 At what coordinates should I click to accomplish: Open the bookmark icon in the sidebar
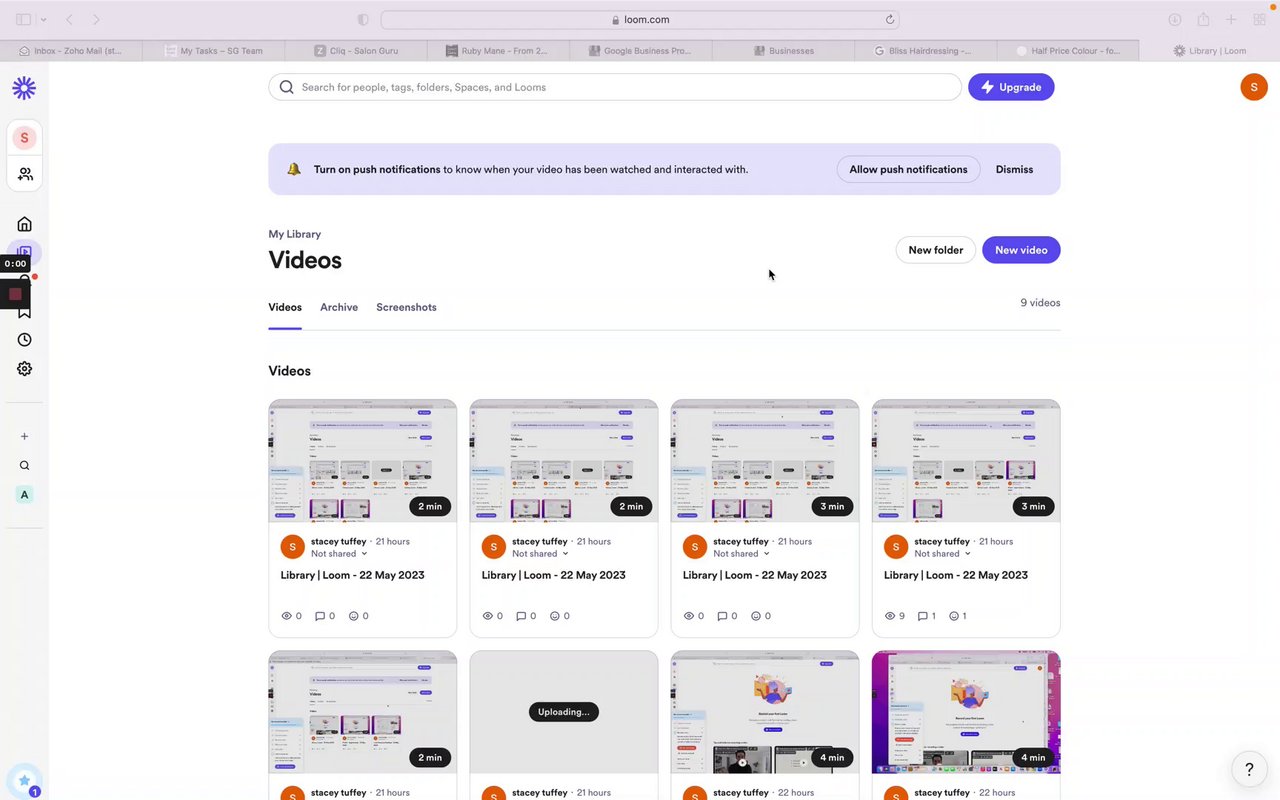(25, 312)
